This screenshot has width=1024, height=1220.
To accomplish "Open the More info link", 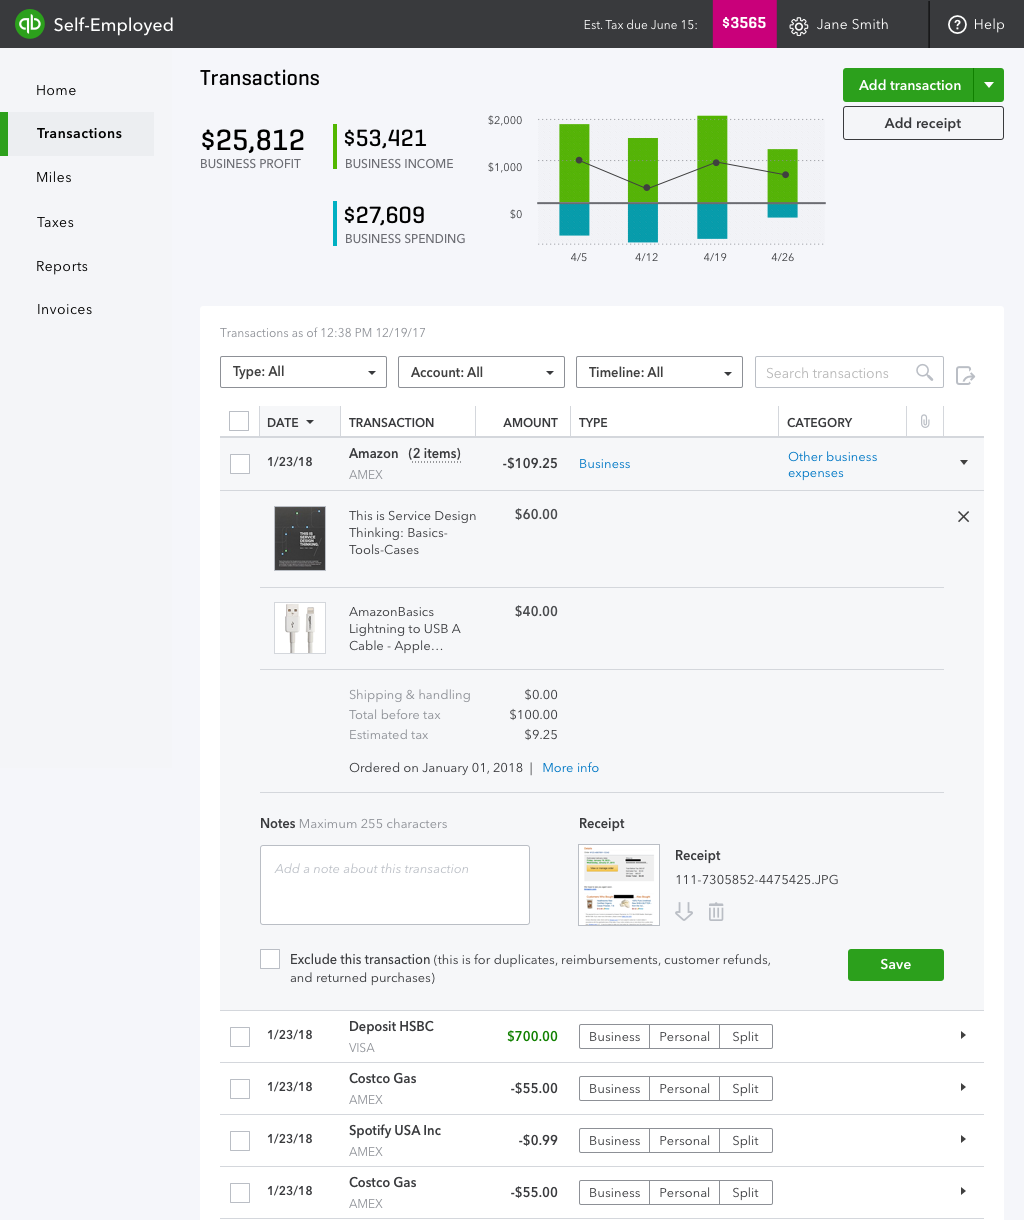I will [x=570, y=768].
